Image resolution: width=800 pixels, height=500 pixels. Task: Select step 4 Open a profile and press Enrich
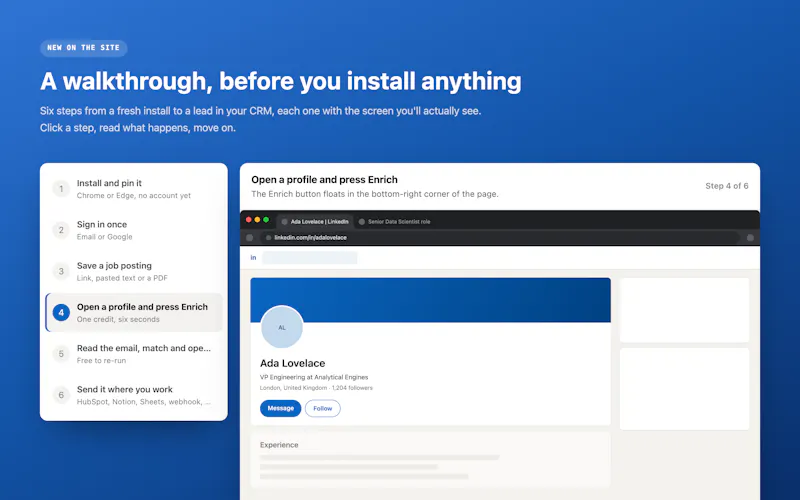(x=134, y=313)
